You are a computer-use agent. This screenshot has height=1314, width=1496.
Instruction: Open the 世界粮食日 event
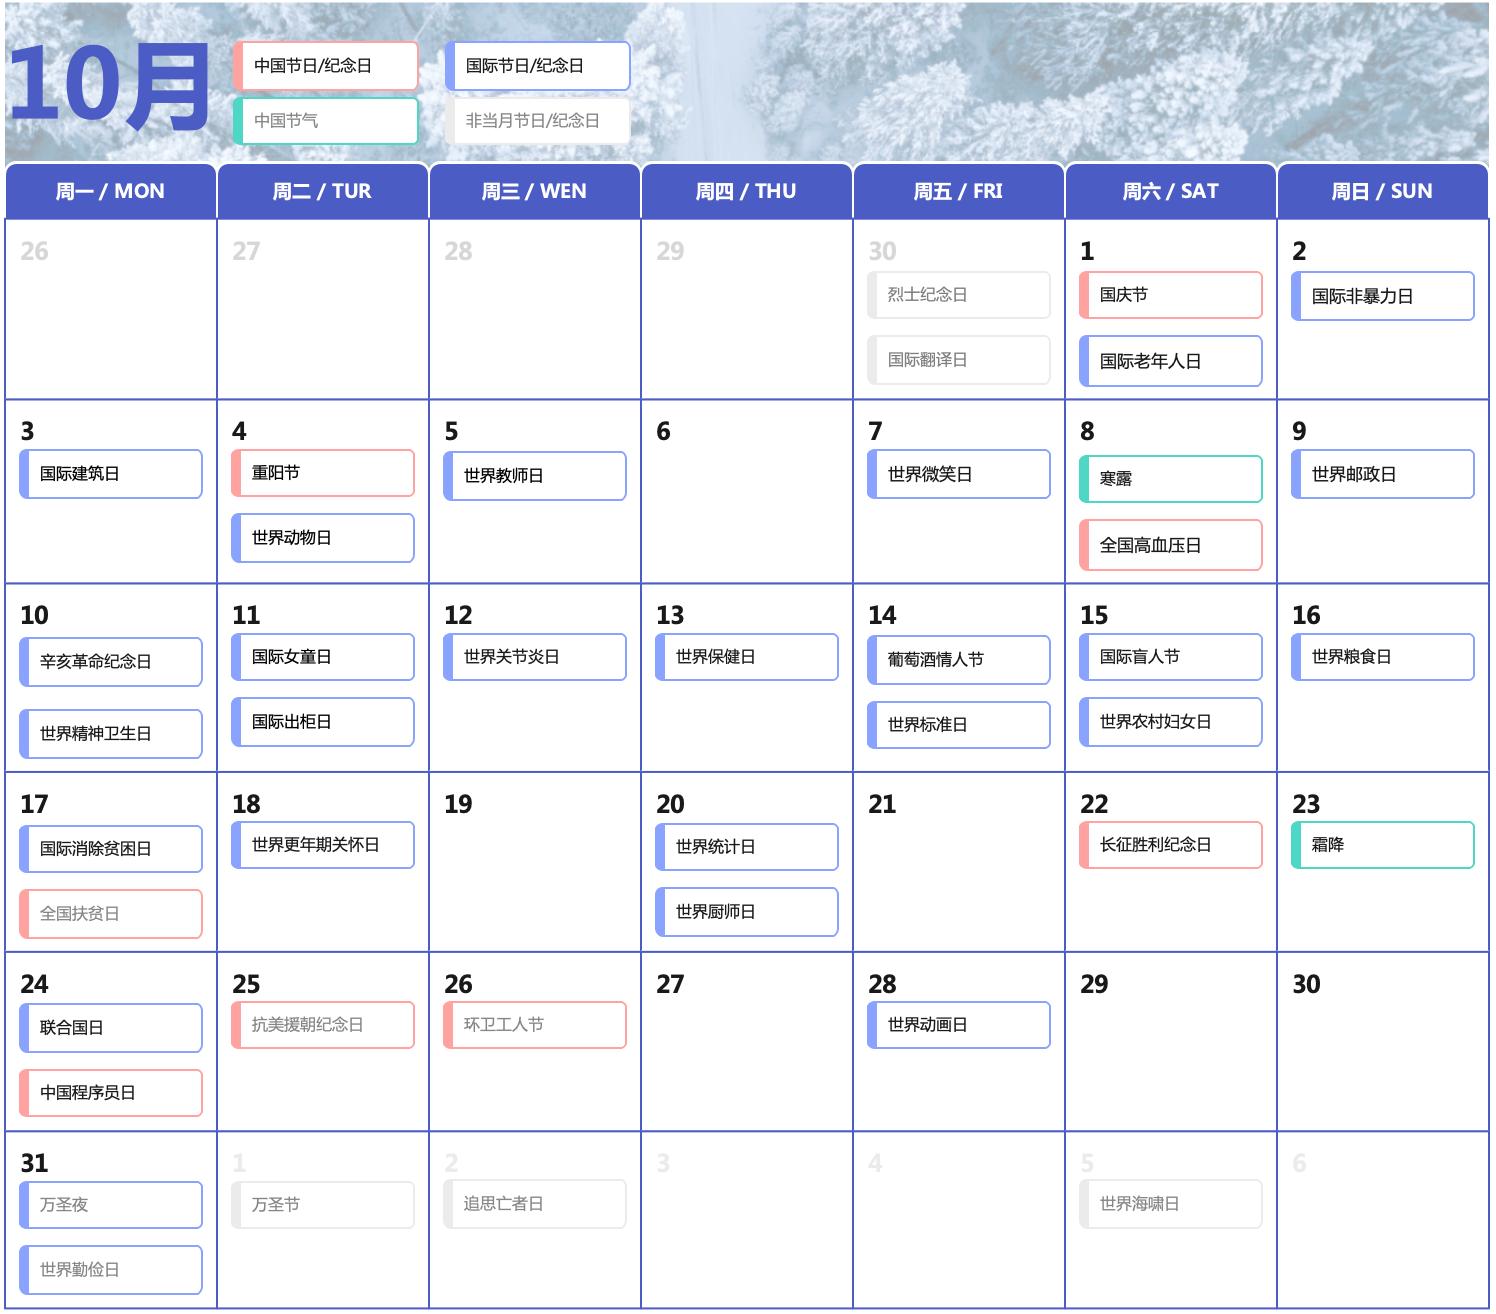point(1383,657)
